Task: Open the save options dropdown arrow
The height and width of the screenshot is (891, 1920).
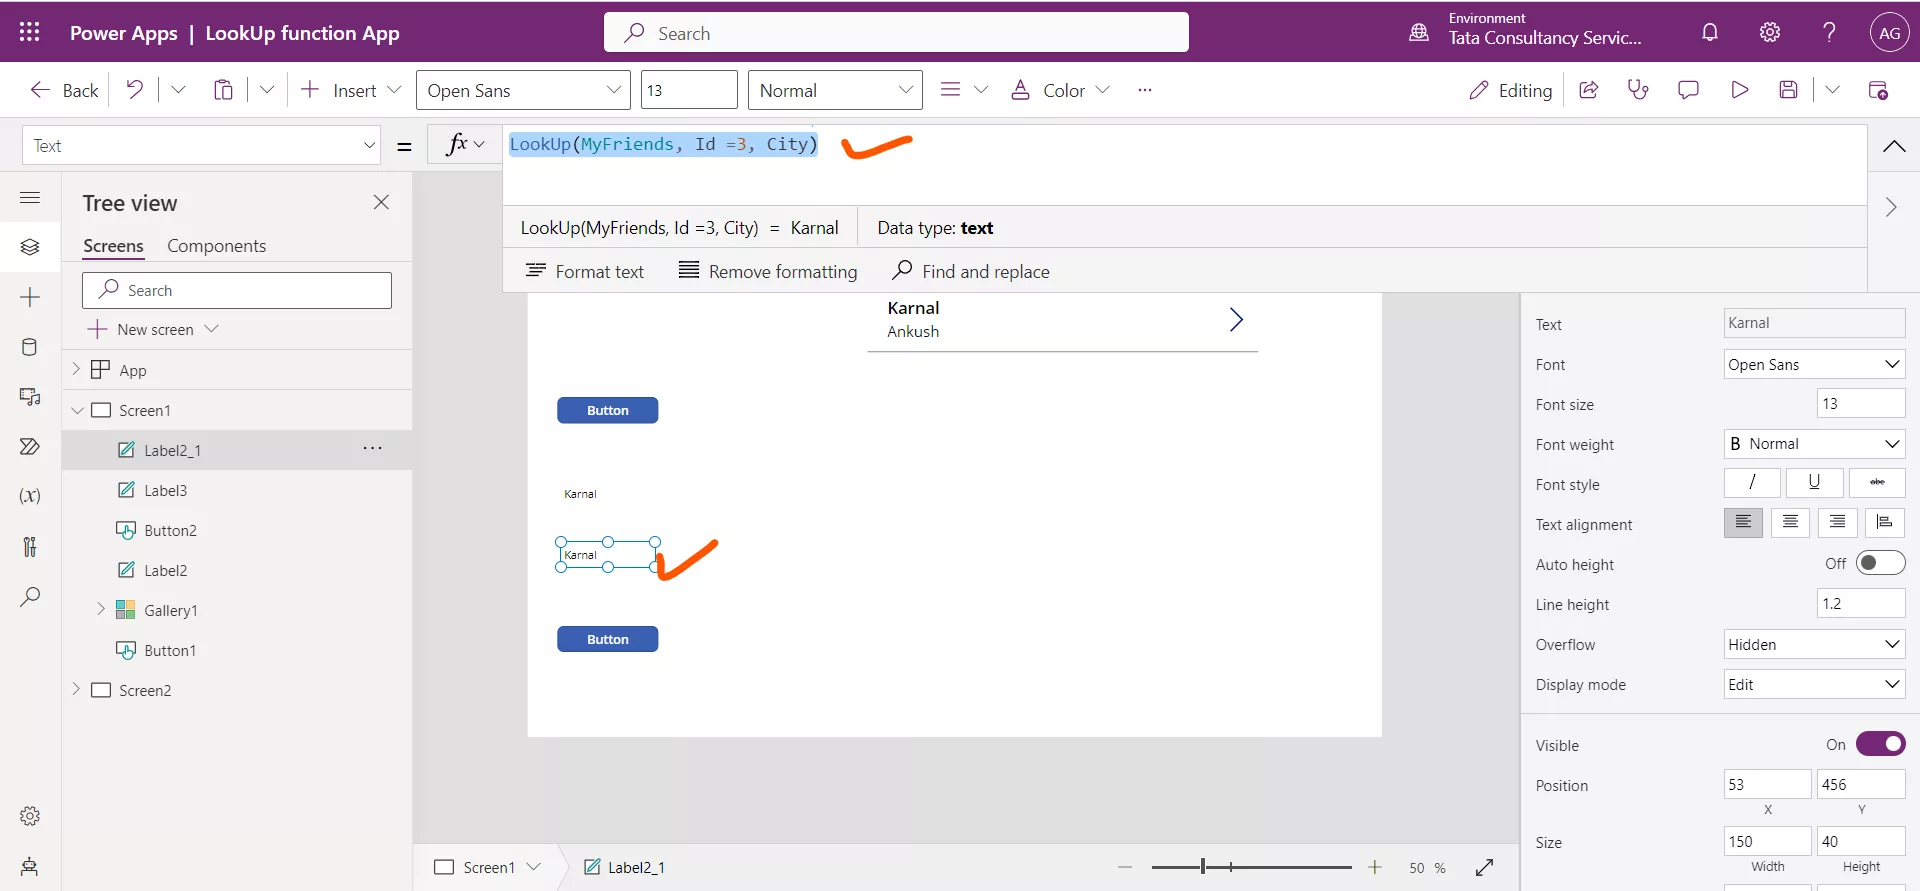Action: tap(1832, 90)
